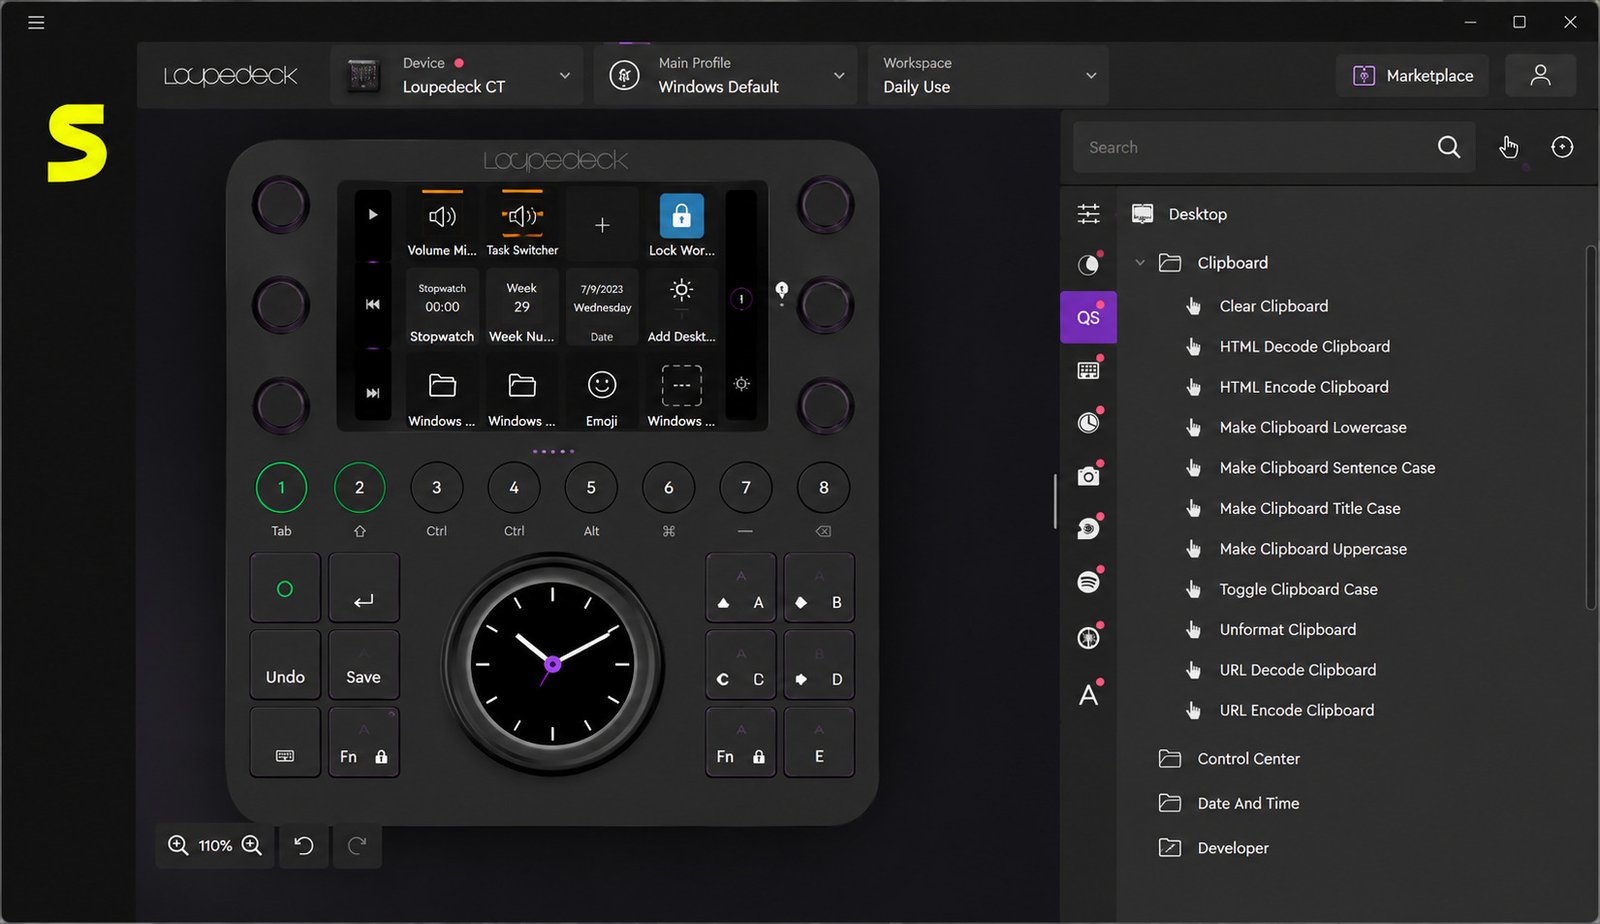Select Toggle Clipboard Case action
Viewport: 1600px width, 924px height.
[x=1299, y=589]
